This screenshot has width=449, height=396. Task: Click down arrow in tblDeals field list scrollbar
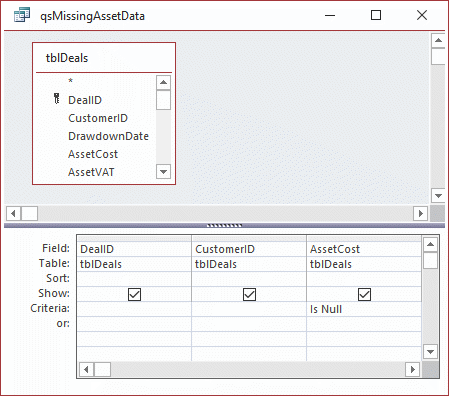coord(163,172)
